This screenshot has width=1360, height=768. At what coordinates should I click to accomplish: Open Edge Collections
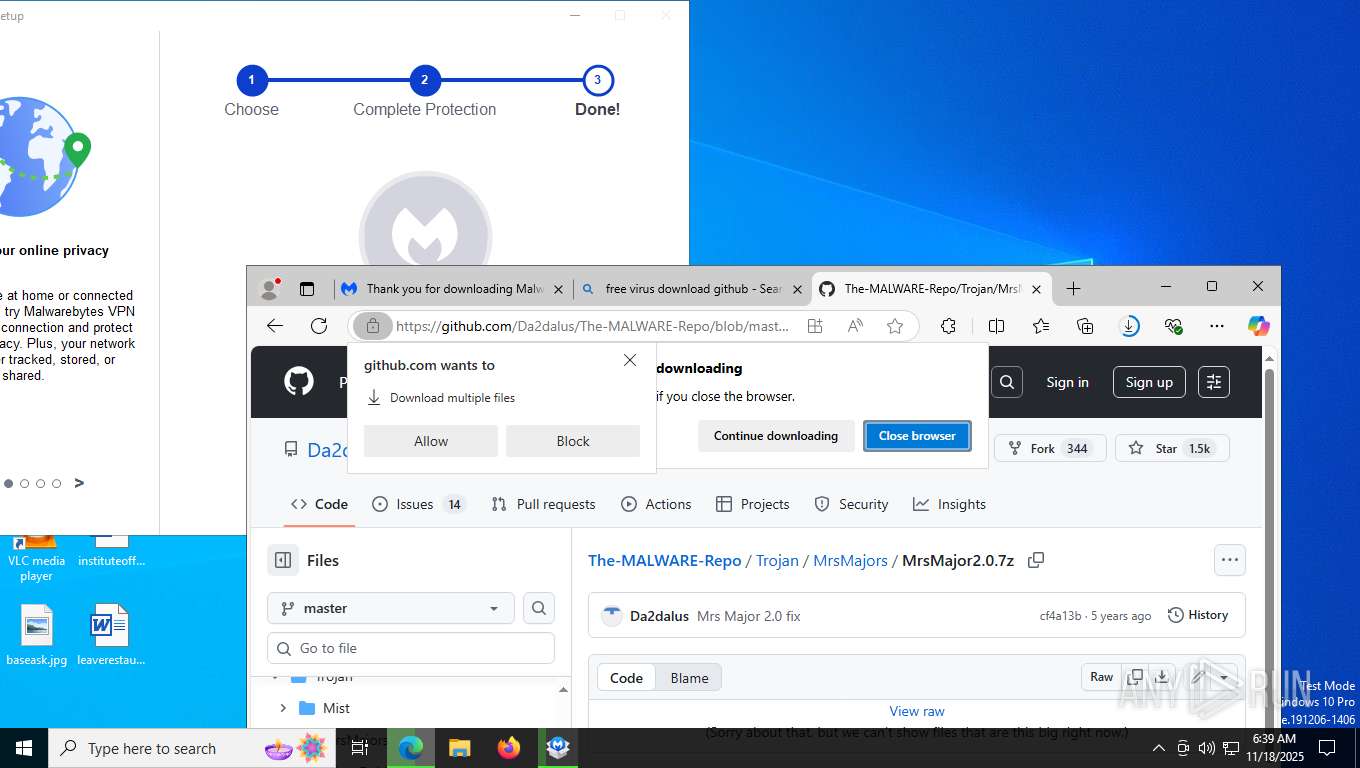[1085, 326]
